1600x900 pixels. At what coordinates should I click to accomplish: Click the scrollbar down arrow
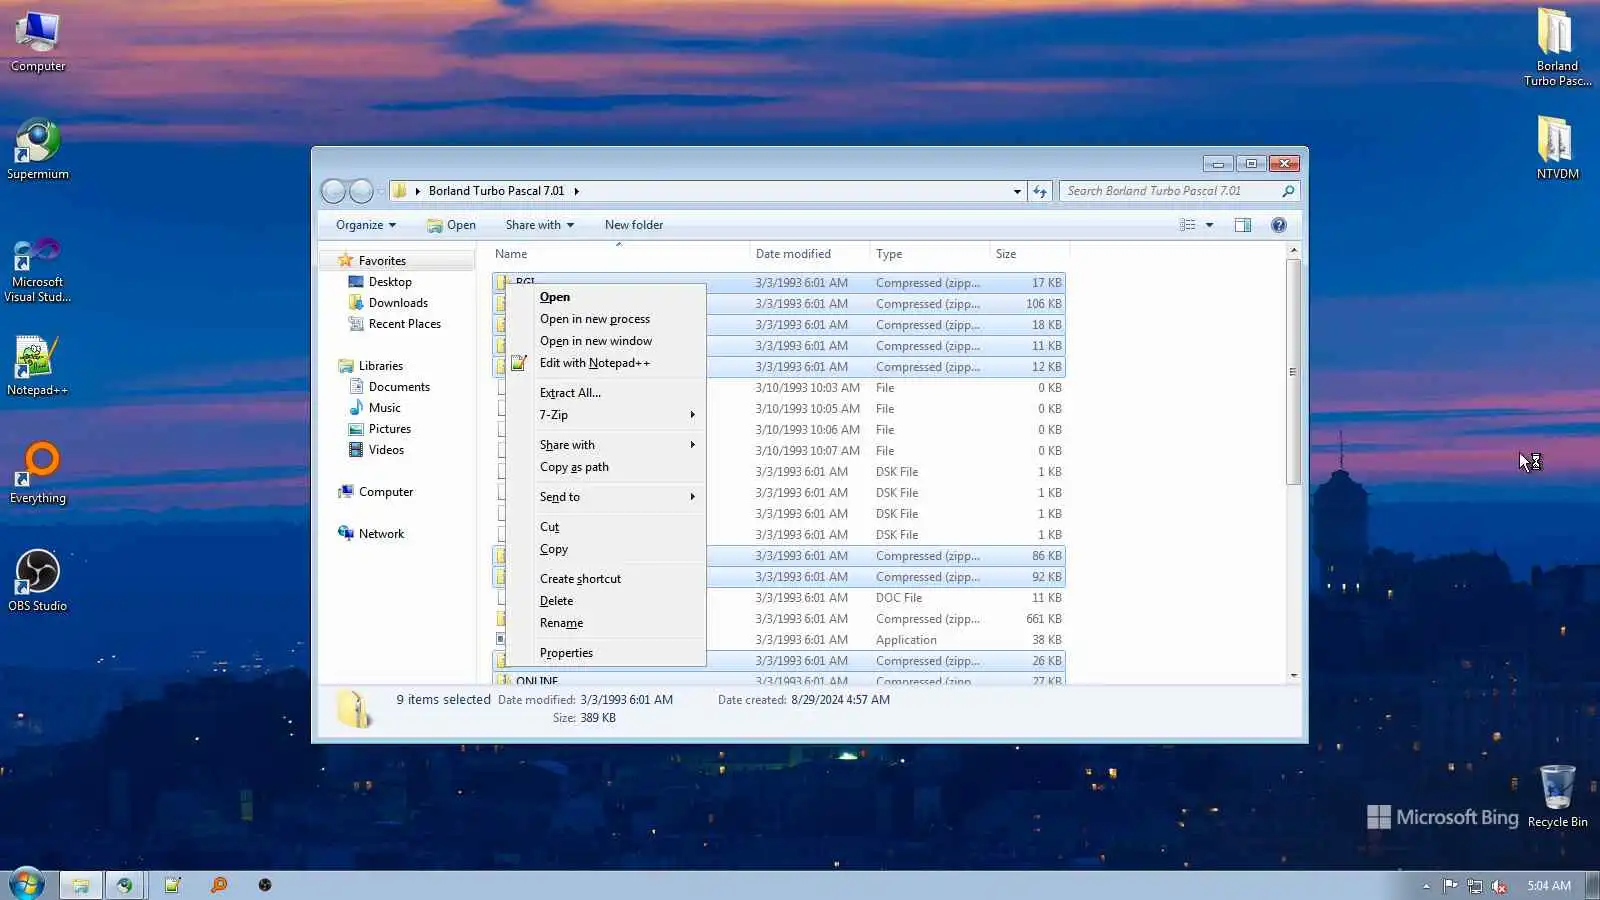coord(1293,676)
